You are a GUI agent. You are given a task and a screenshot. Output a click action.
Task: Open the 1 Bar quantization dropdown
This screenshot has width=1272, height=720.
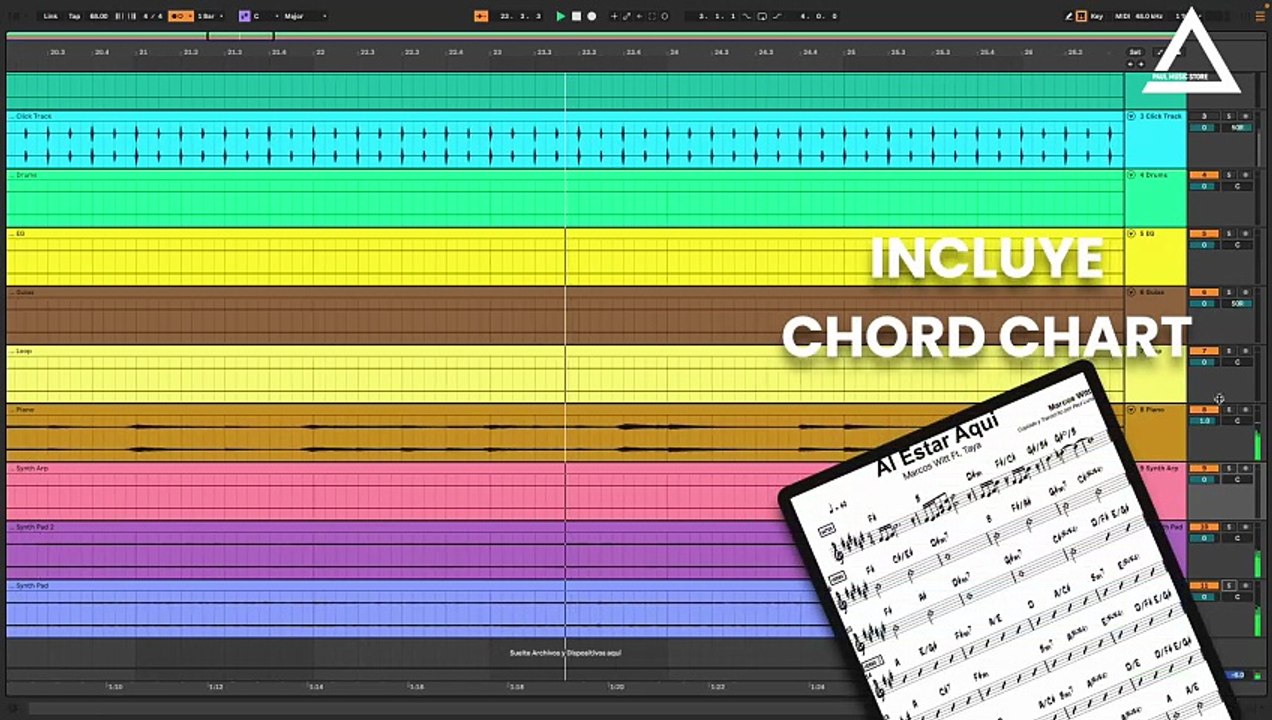[x=210, y=16]
